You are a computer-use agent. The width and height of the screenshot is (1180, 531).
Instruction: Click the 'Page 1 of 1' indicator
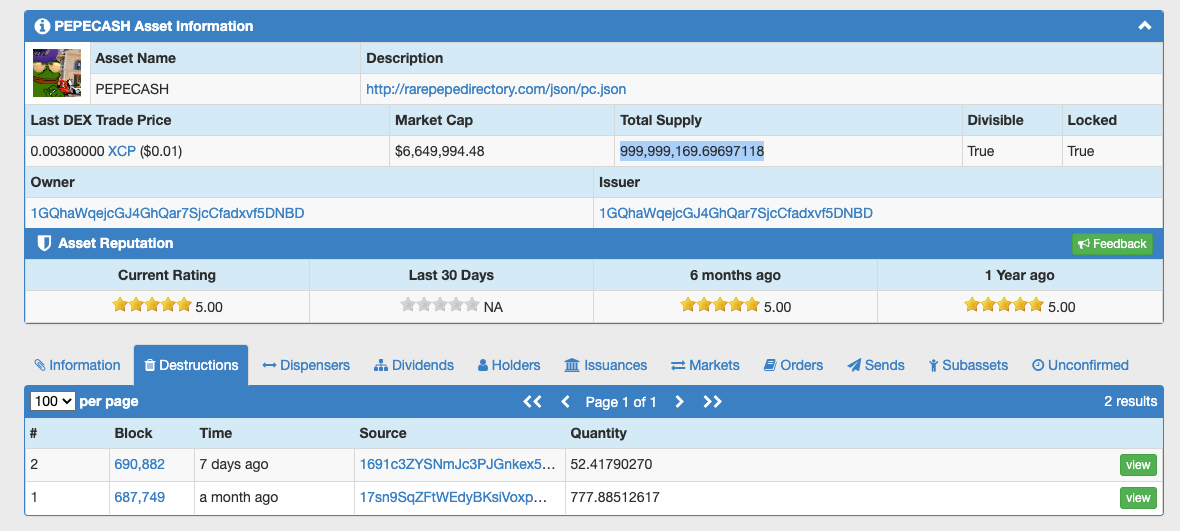point(621,402)
